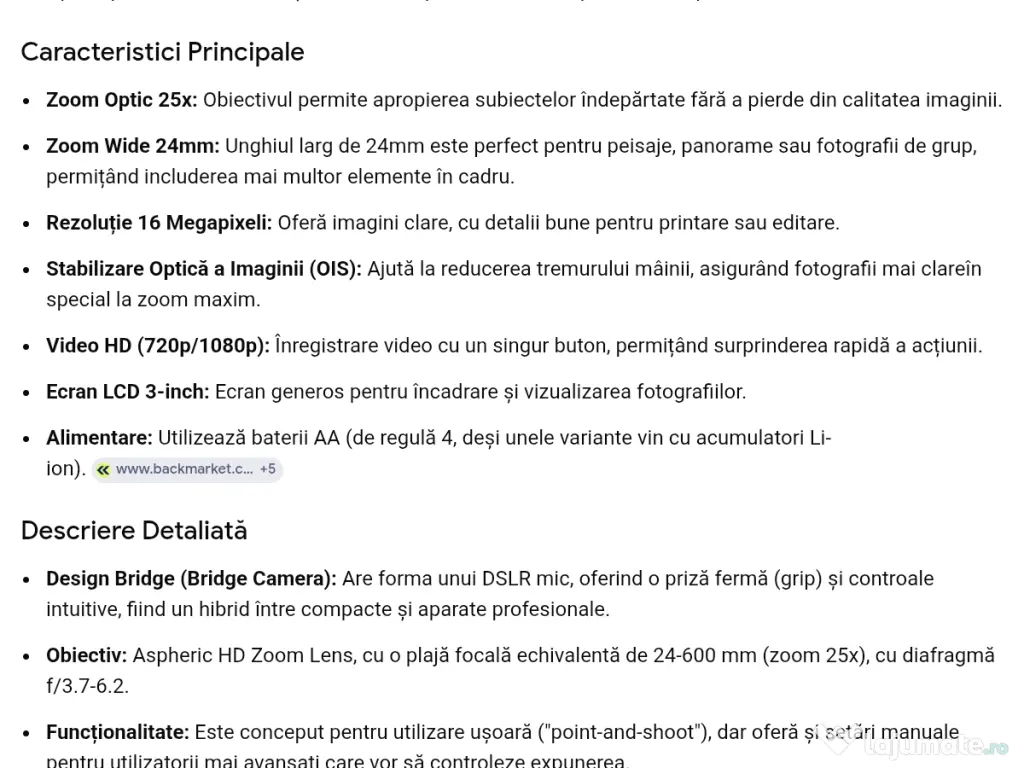Click the 'Zoom Wide 24mm:' bold label

(132, 146)
